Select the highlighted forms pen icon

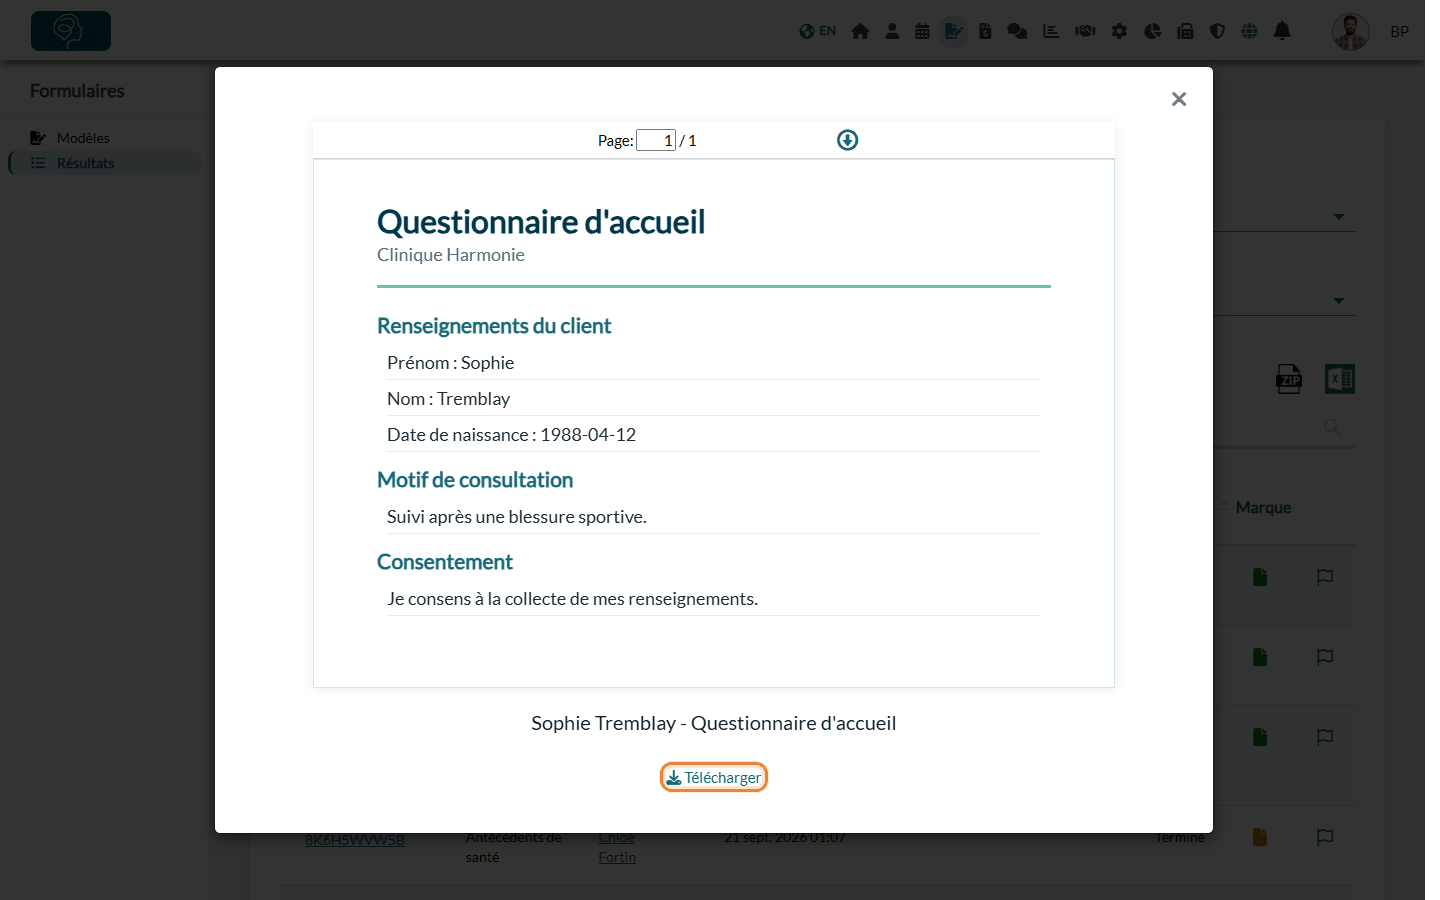click(954, 31)
